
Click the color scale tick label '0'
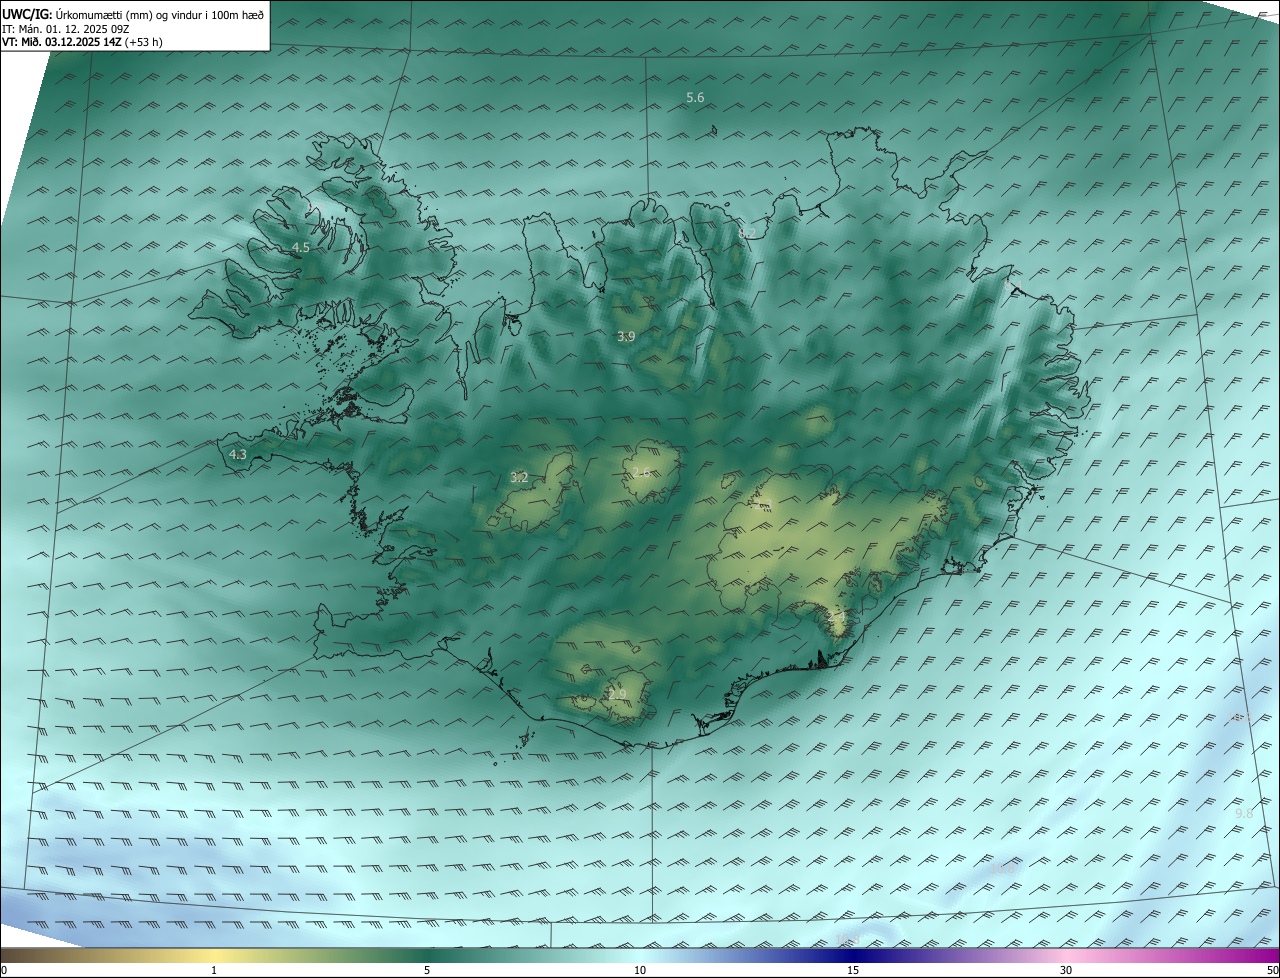coord(4,970)
